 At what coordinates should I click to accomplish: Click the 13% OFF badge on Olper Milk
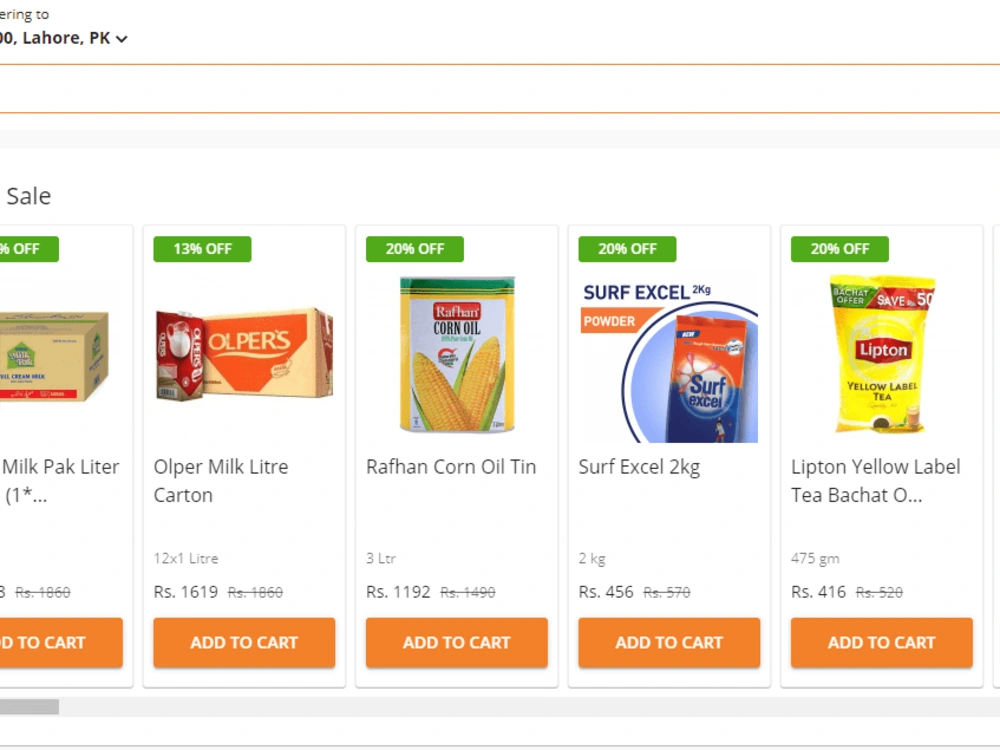pyautogui.click(x=201, y=248)
